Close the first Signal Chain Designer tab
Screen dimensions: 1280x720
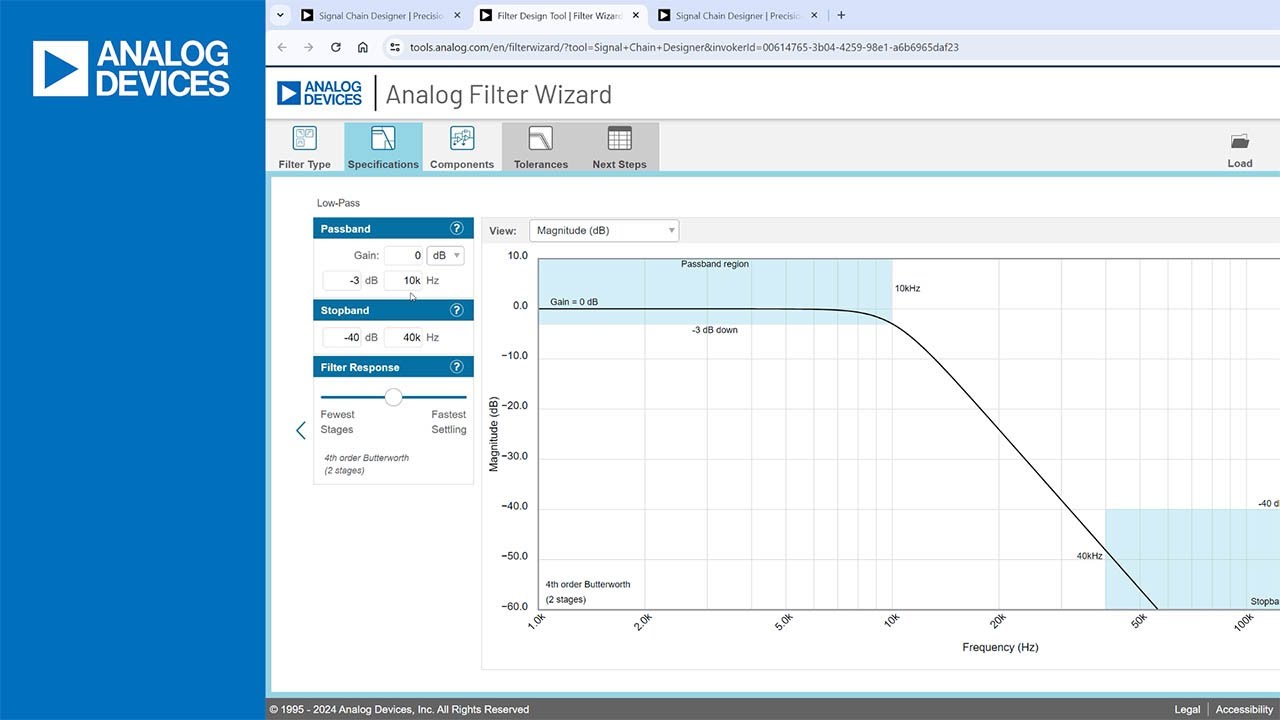pyautogui.click(x=457, y=15)
